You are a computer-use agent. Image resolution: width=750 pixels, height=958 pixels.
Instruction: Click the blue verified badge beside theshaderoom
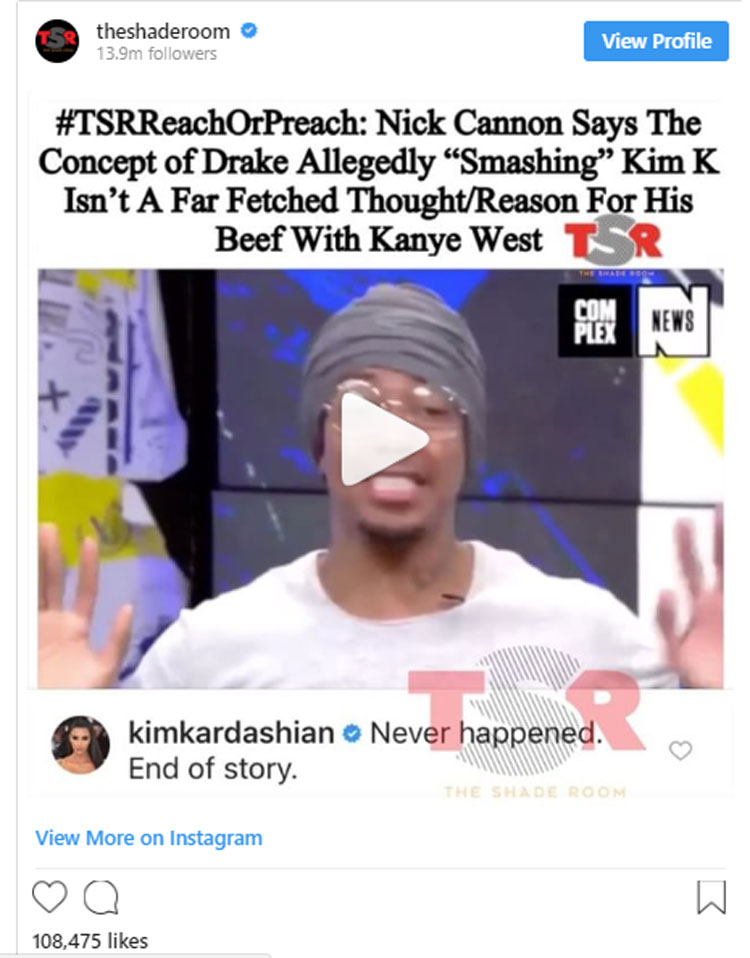pyautogui.click(x=249, y=30)
